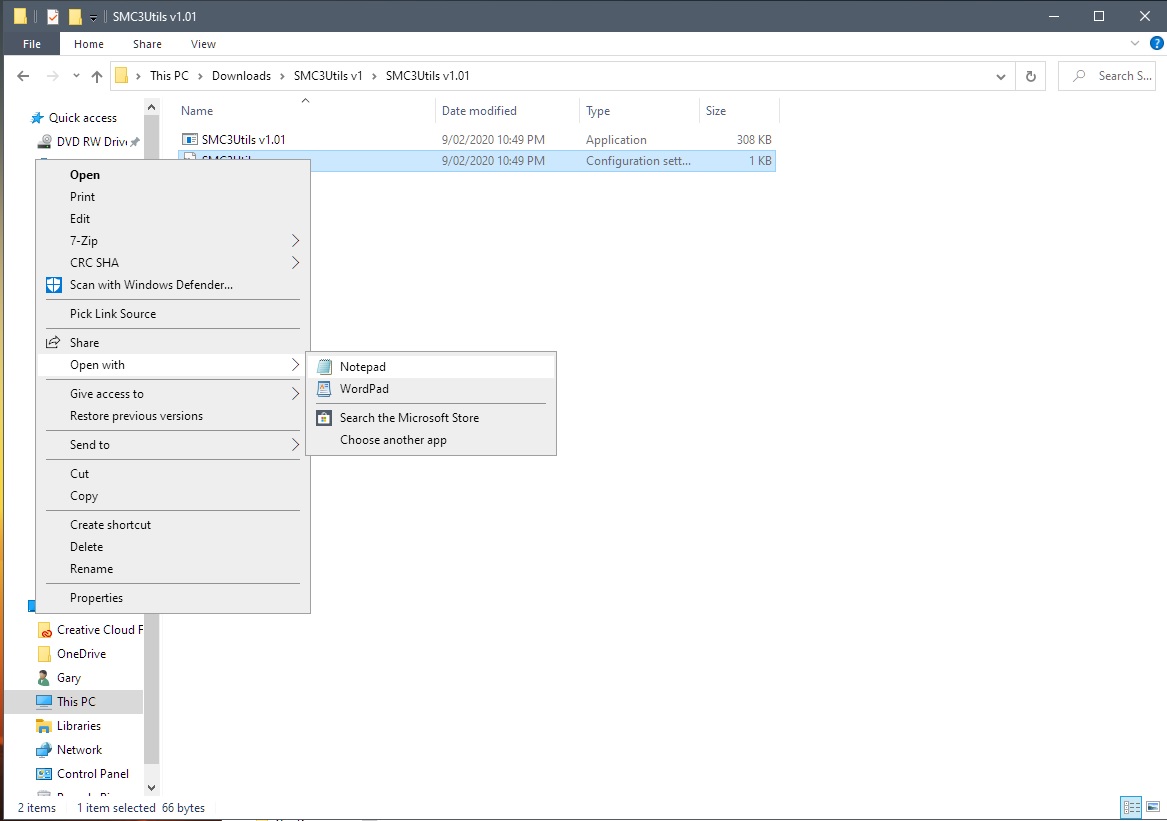Image resolution: width=1167 pixels, height=821 pixels.
Task: Select Create shortcut
Action: tap(173, 525)
